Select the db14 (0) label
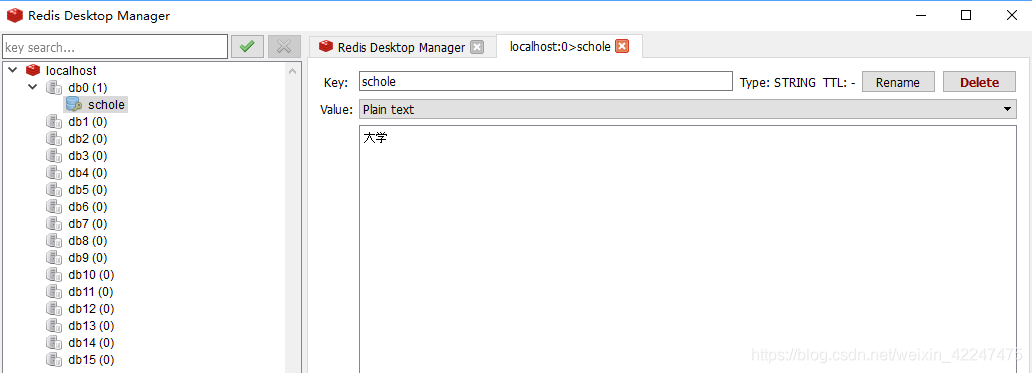The image size is (1032, 373). 91,343
